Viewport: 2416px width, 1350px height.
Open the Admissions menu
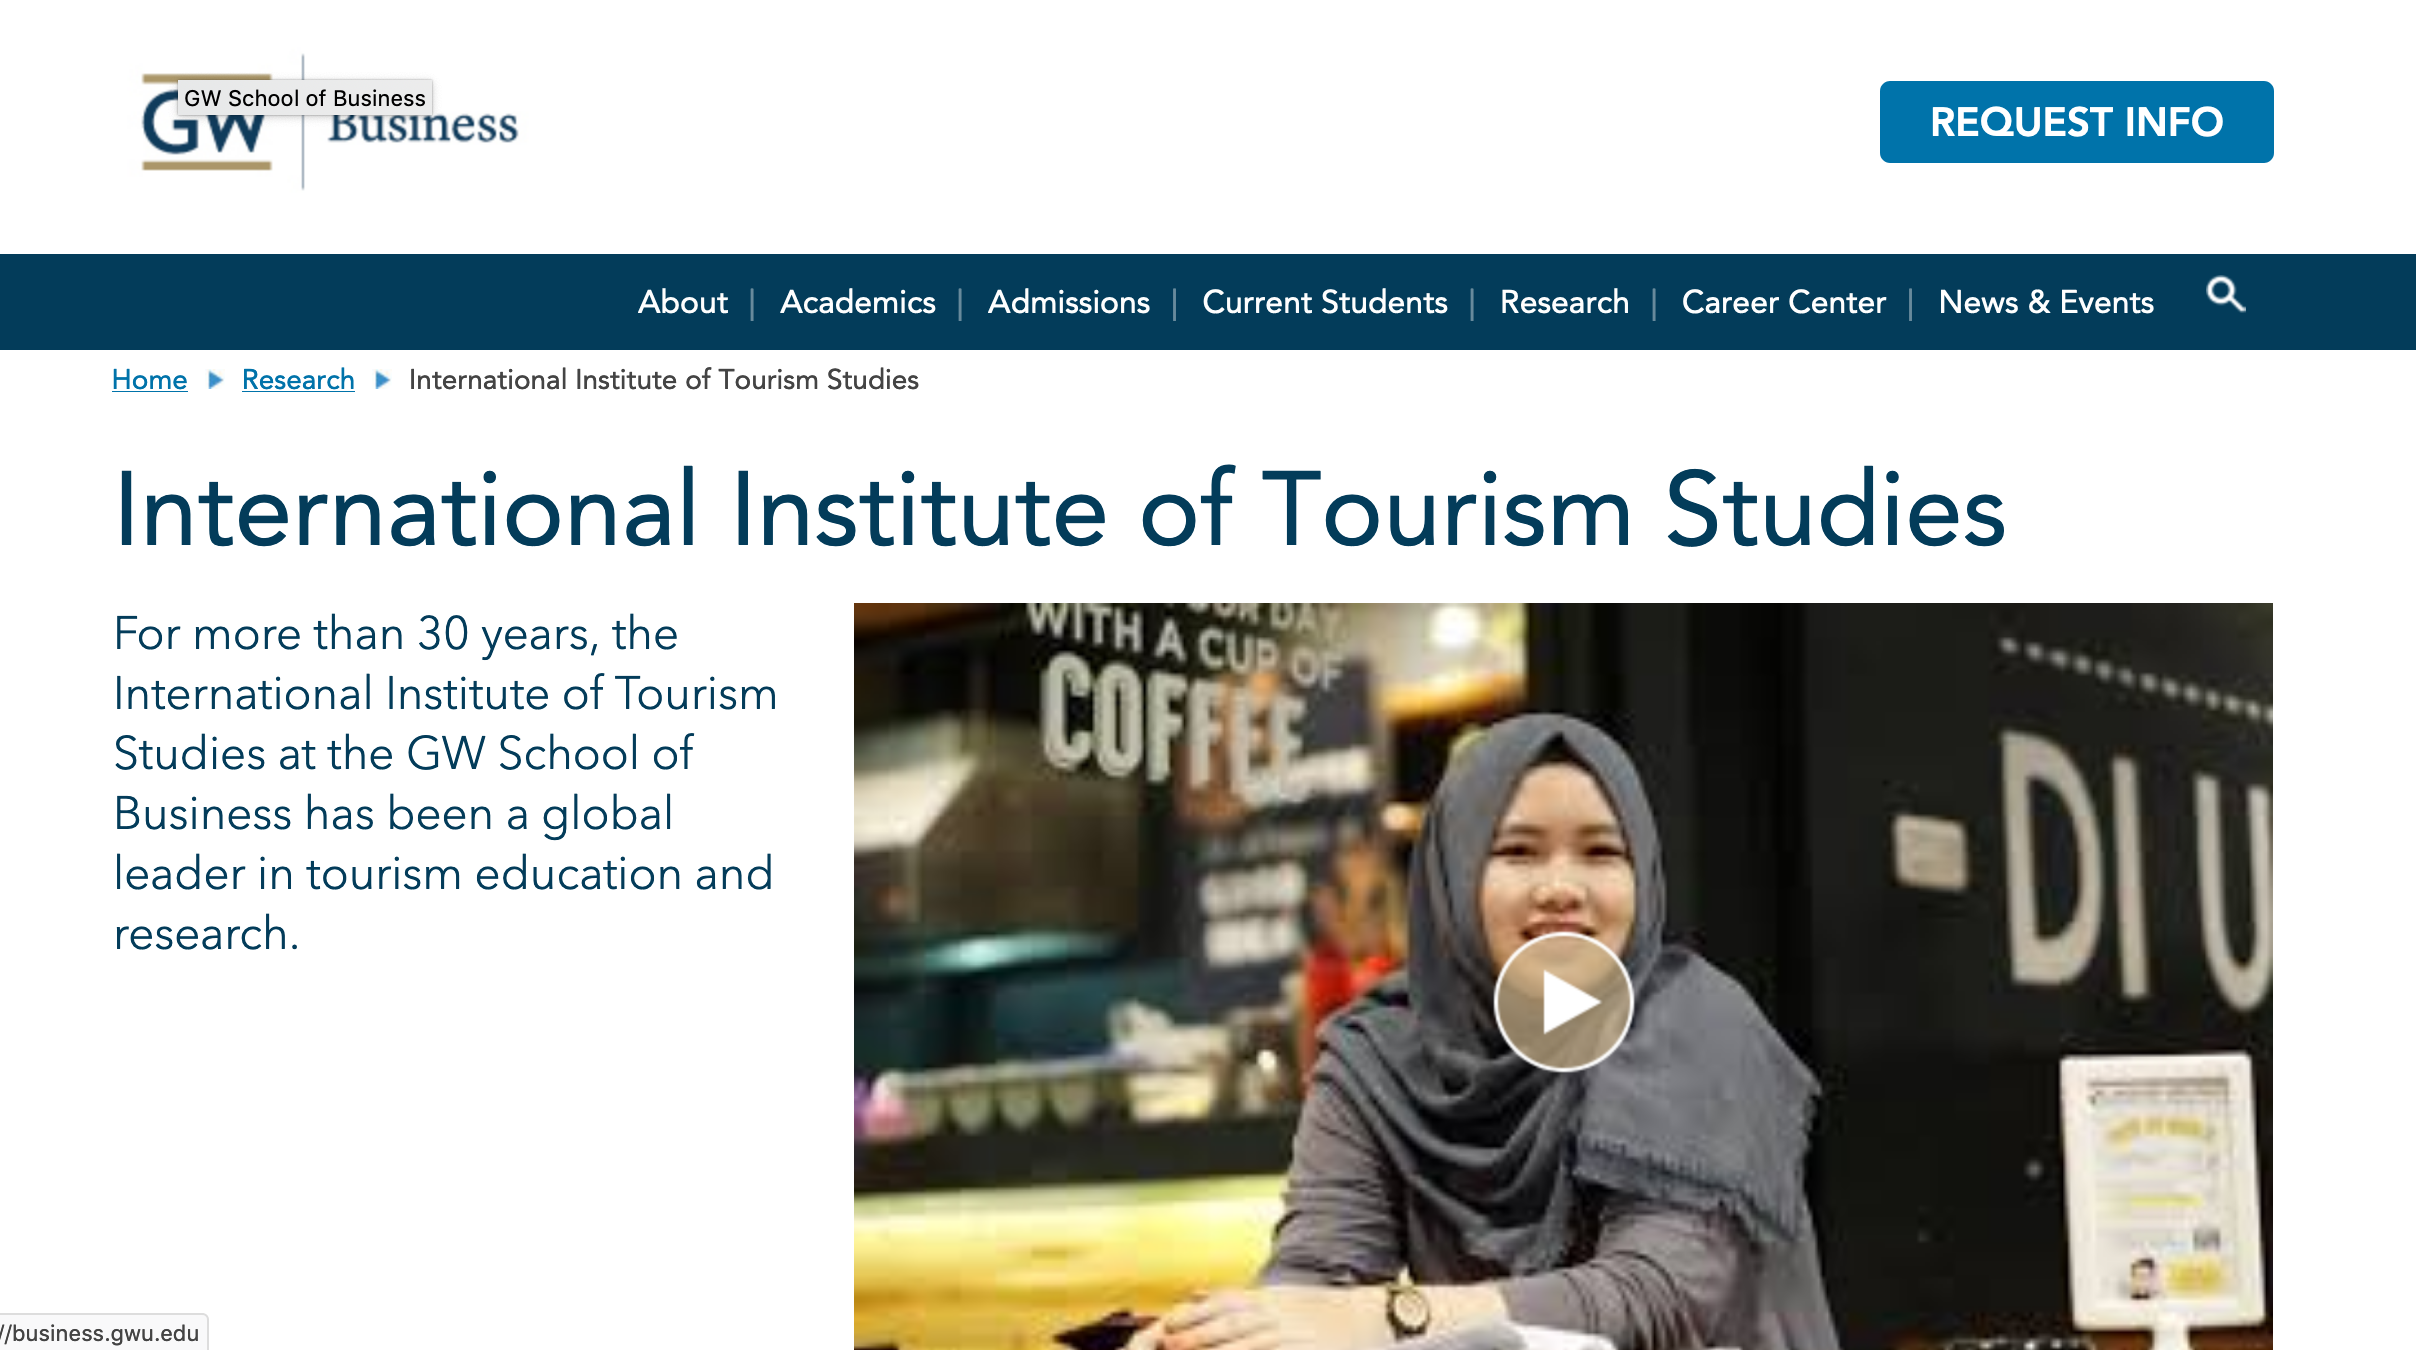1069,302
